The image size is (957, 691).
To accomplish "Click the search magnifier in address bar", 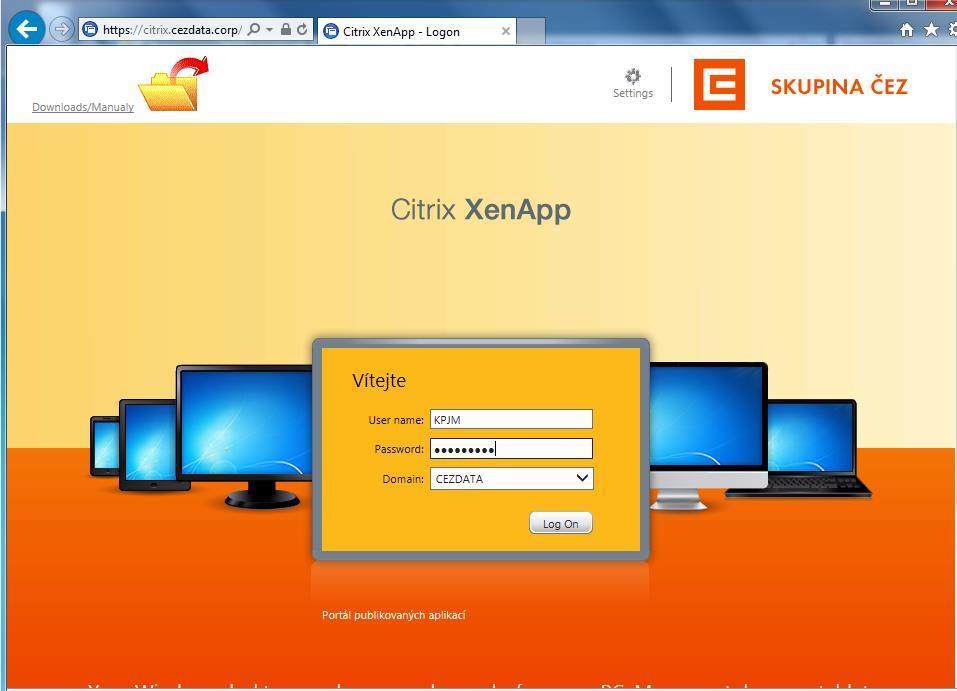I will point(254,29).
